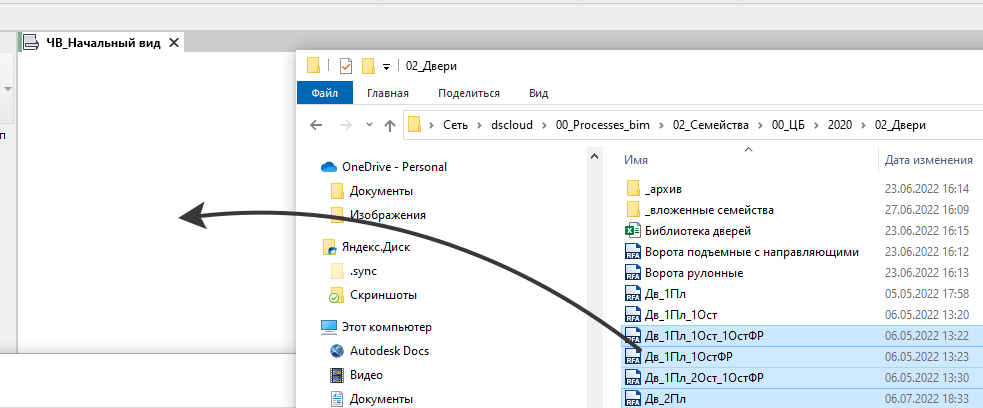Open Customize Quick Access Toolbar dropdown
983x408 pixels.
[387, 66]
